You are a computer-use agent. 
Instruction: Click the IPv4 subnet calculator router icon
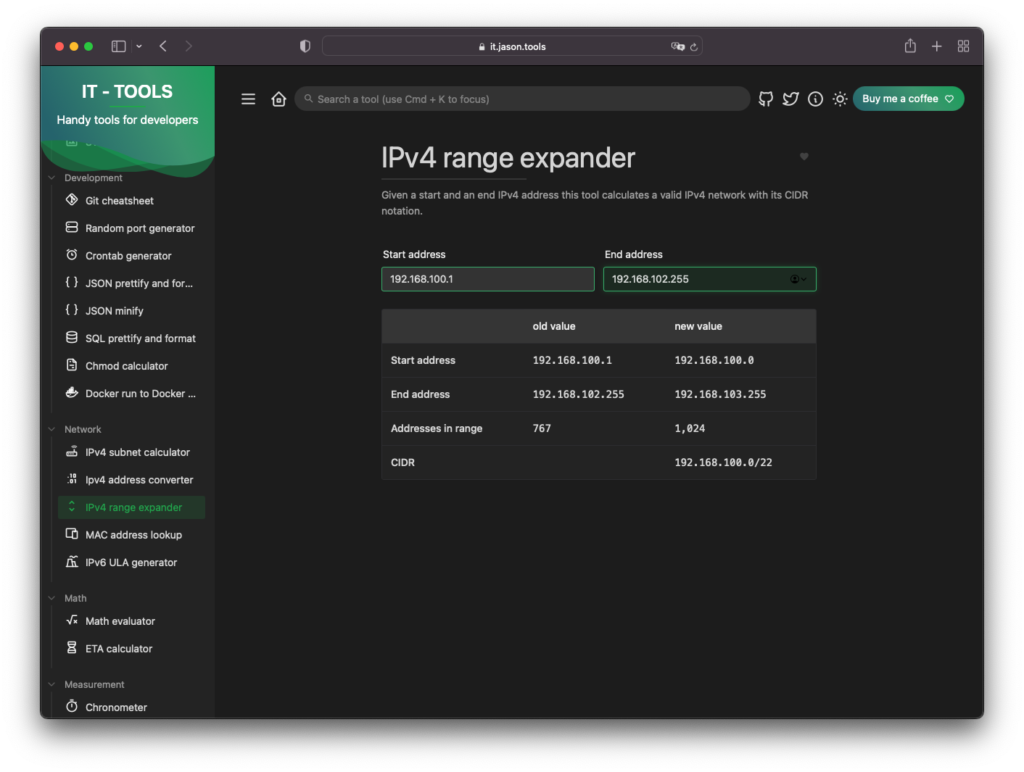[72, 451]
